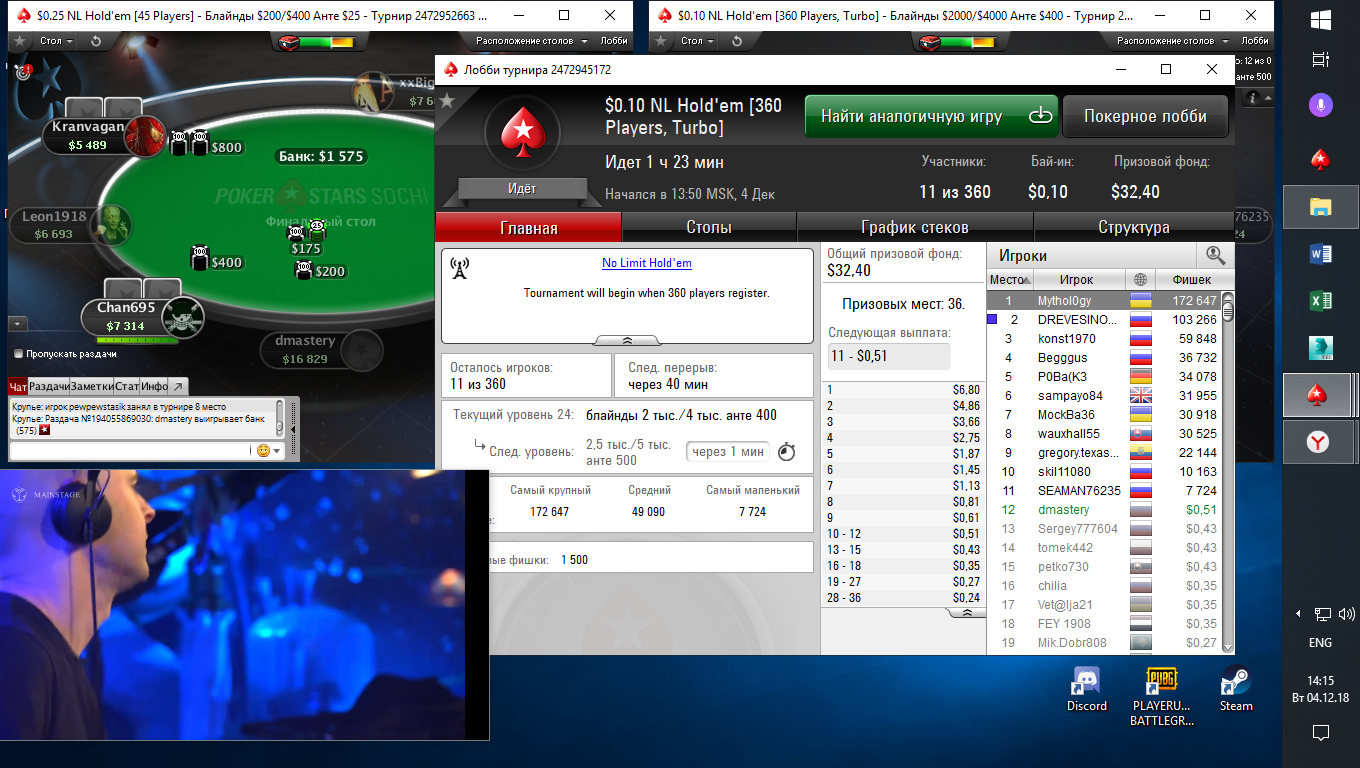1360x768 pixels.
Task: Click the target alert icon at the table corner
Action: coord(23,72)
